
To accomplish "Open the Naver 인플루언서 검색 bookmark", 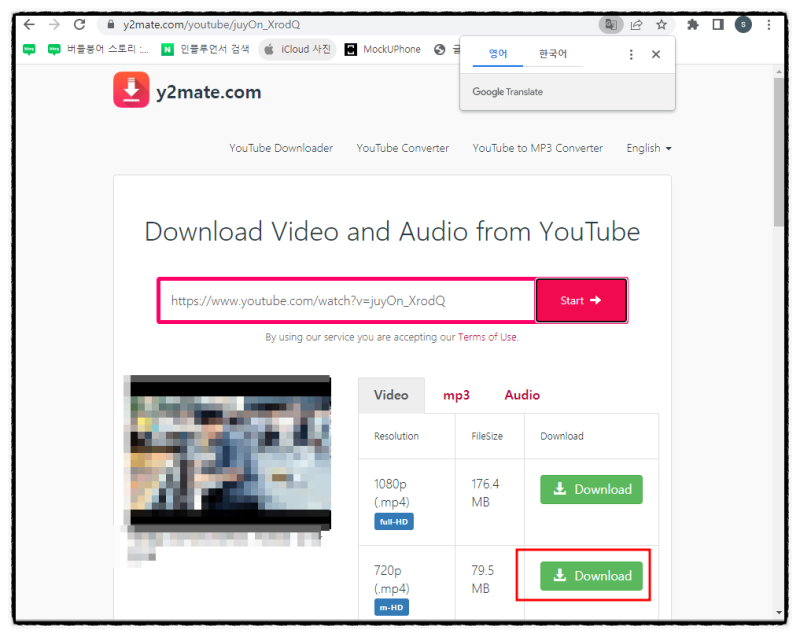I will 205,49.
